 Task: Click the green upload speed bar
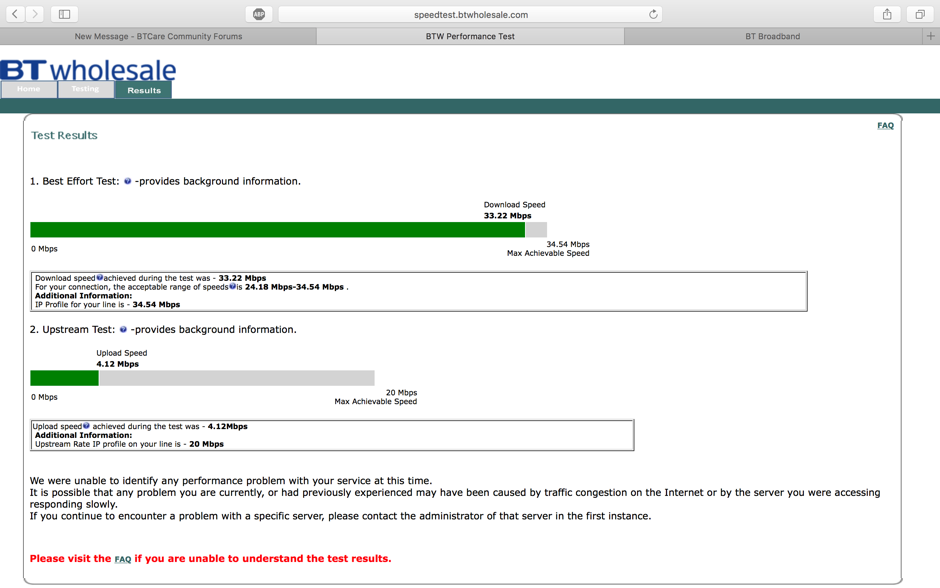point(64,378)
